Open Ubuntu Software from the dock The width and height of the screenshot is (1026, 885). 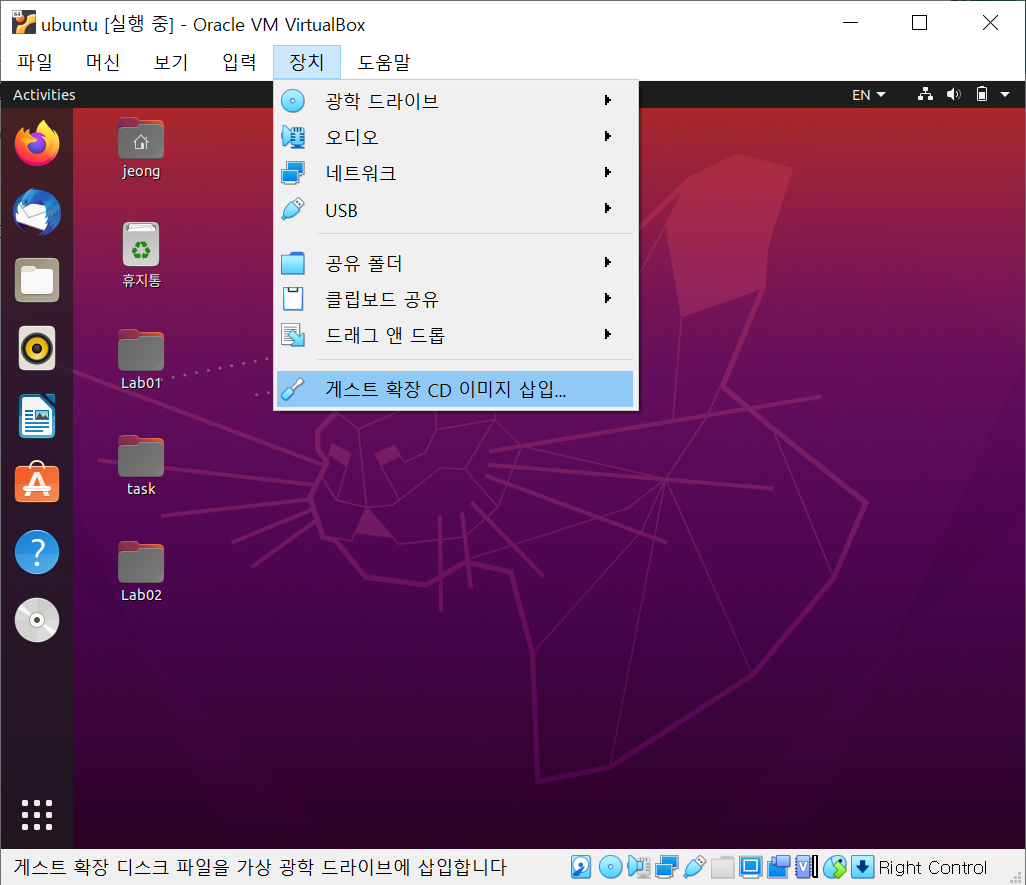coord(37,483)
